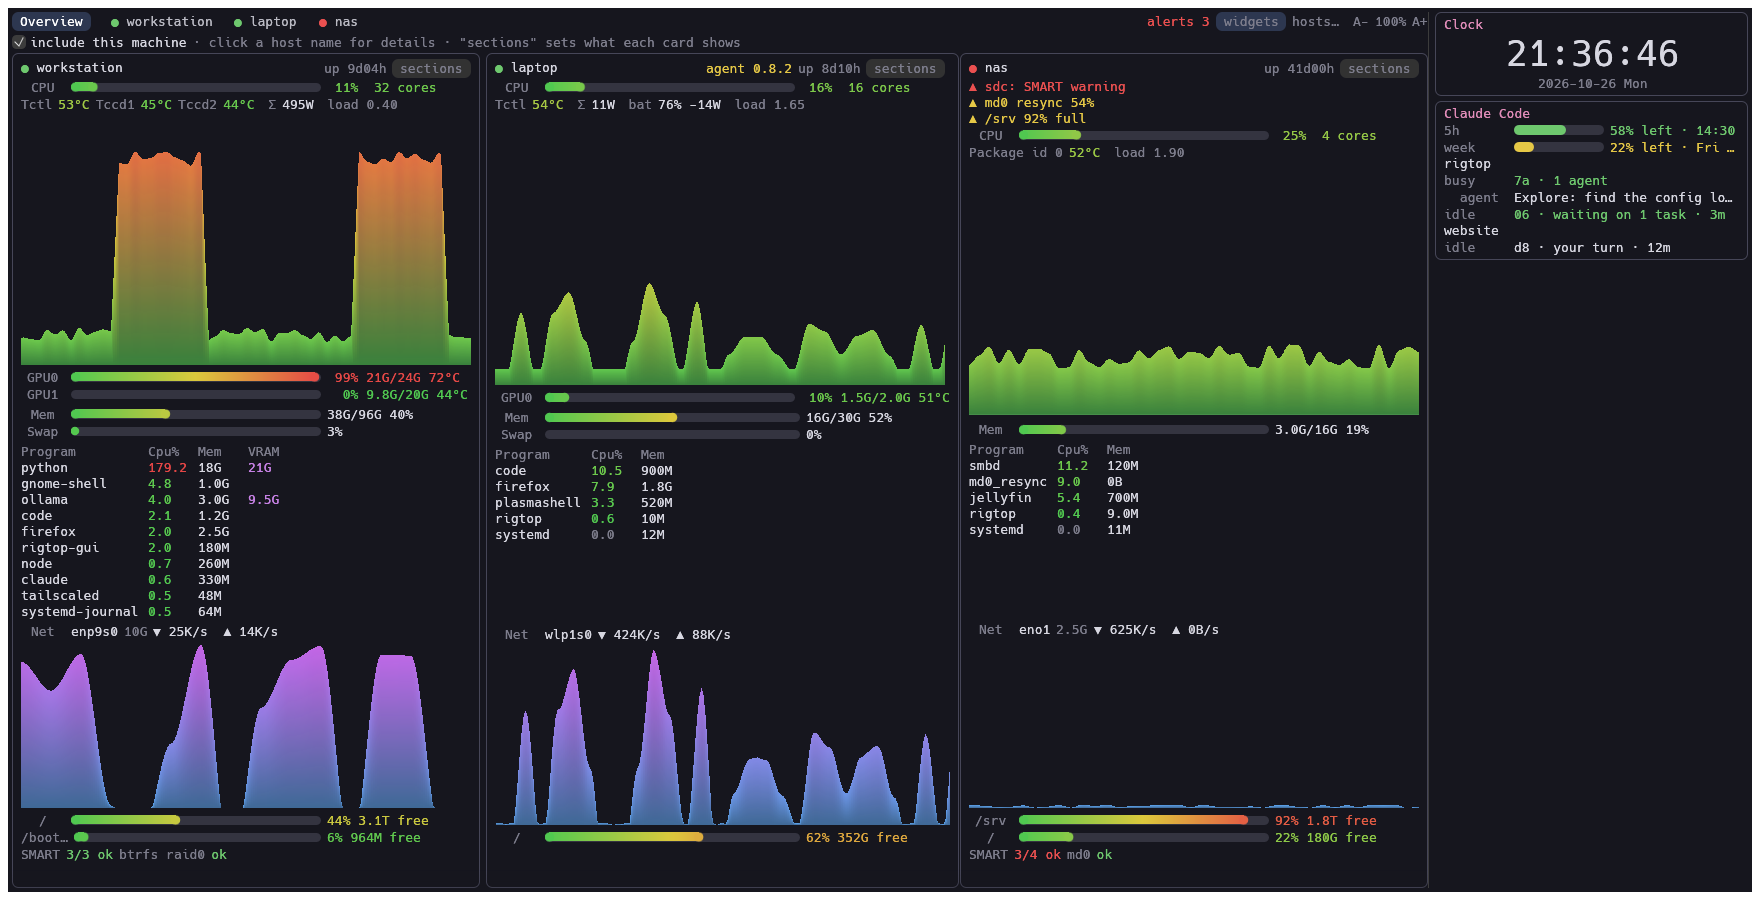1760x900 pixels.
Task: Click the nas /srv disk usage bar
Action: coord(1144,820)
